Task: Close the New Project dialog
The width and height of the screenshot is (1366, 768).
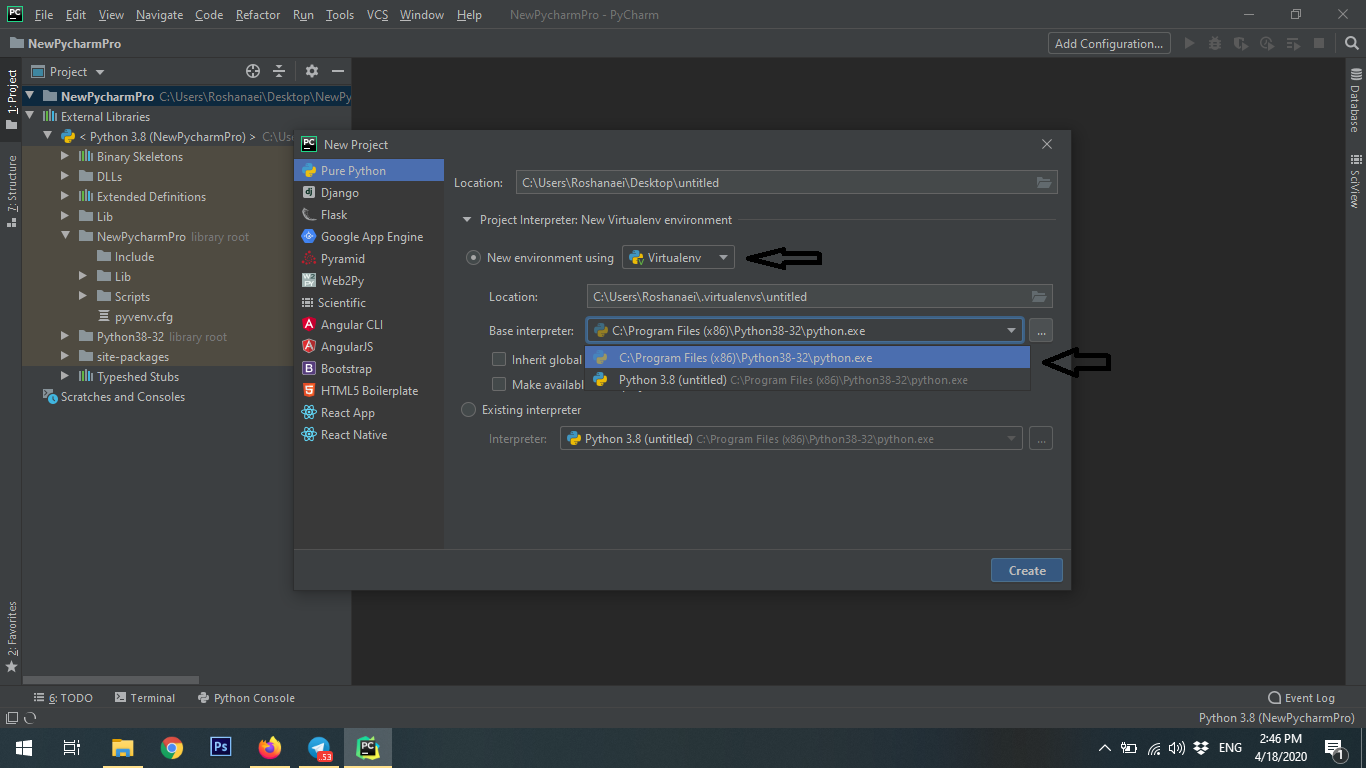Action: 1047,144
